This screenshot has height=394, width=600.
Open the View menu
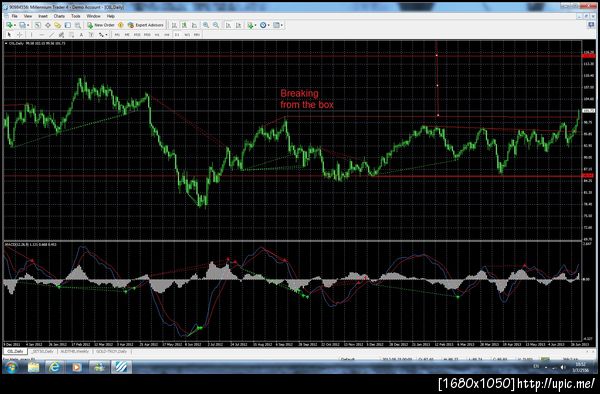coord(28,16)
